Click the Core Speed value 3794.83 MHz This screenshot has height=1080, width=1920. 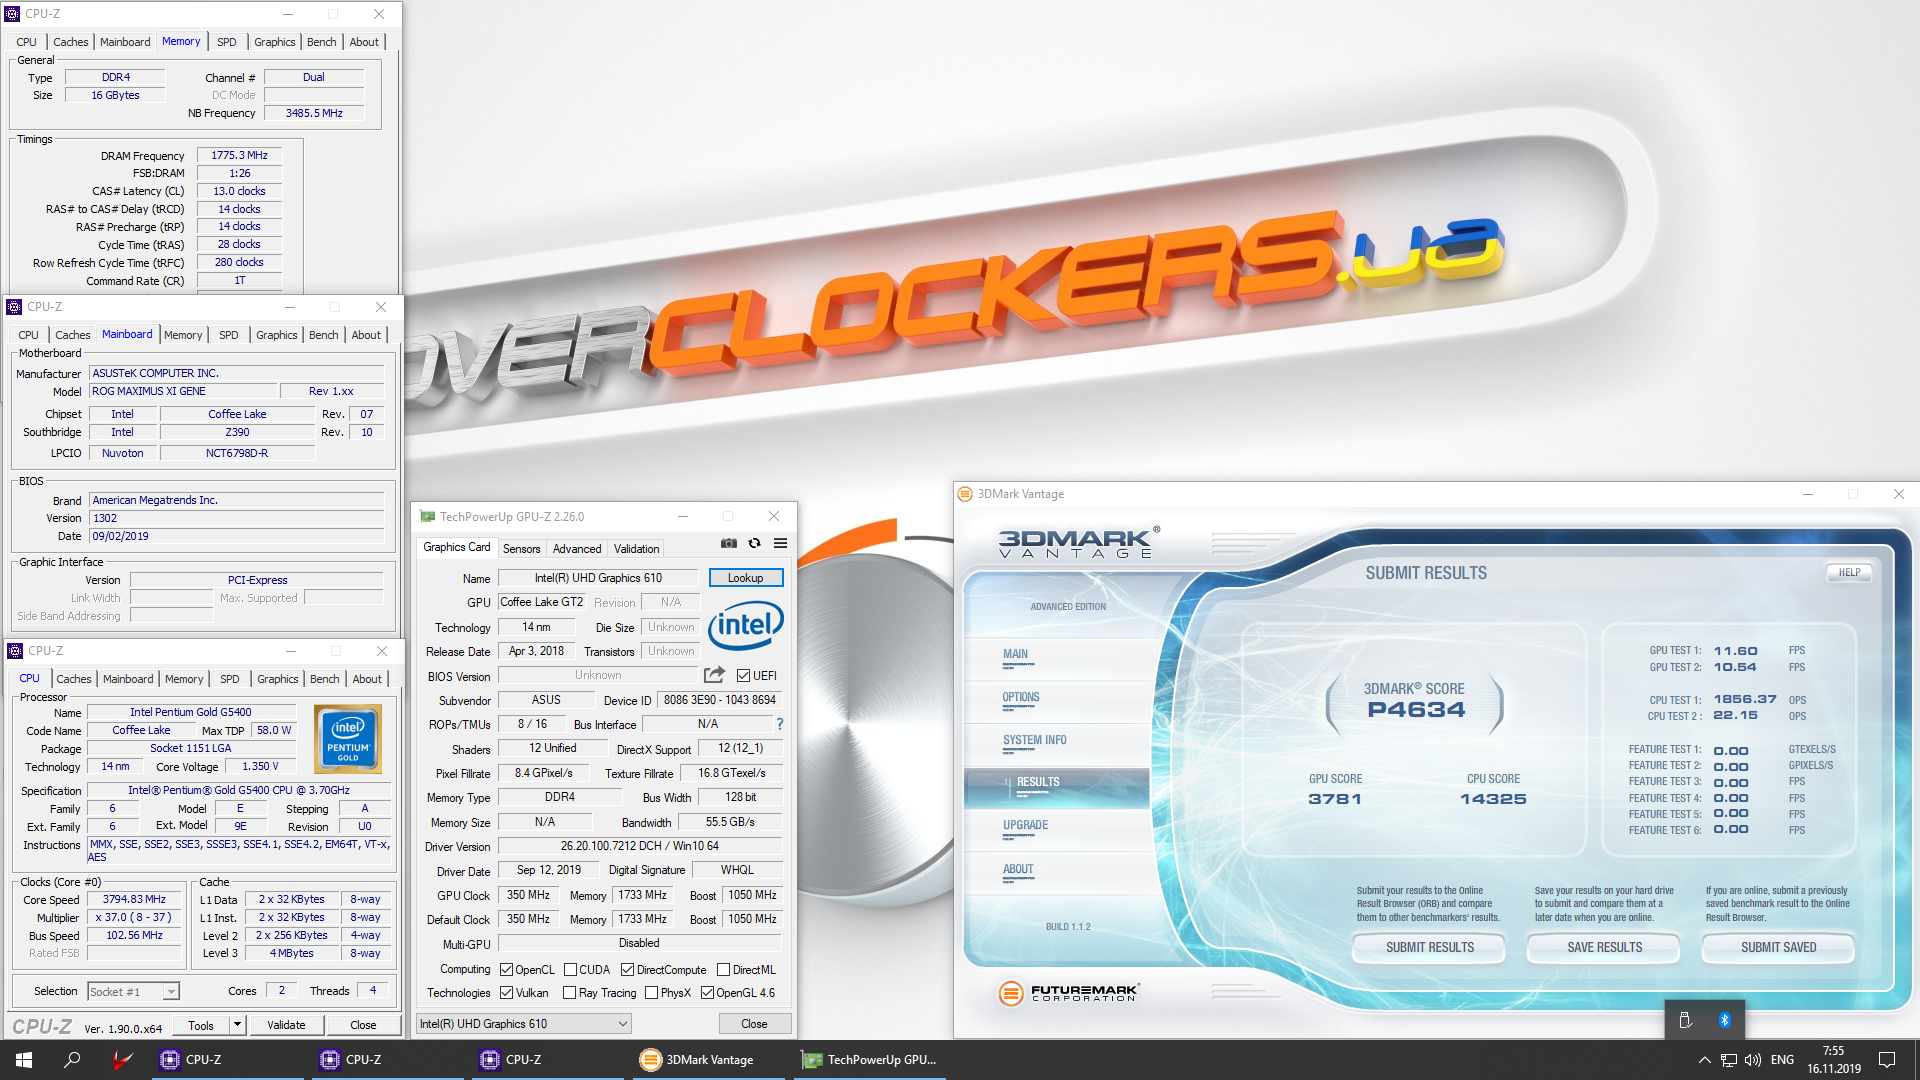point(135,900)
